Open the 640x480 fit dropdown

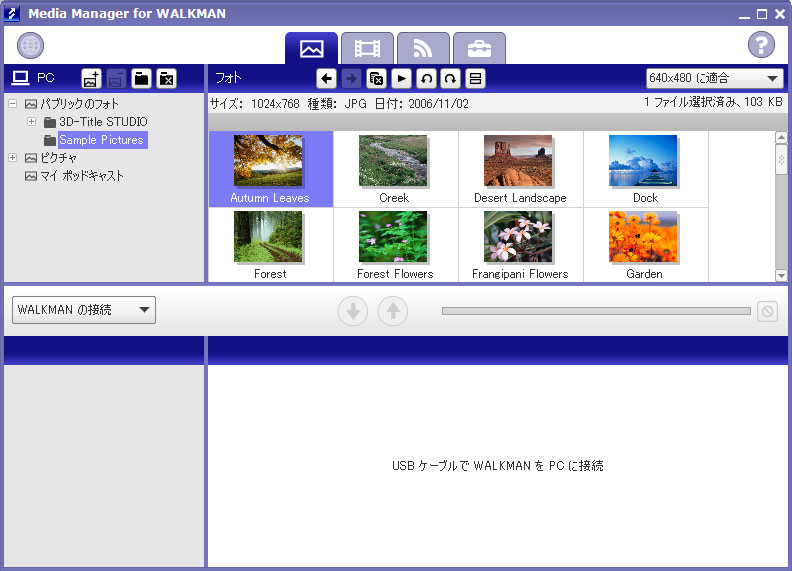click(x=715, y=78)
